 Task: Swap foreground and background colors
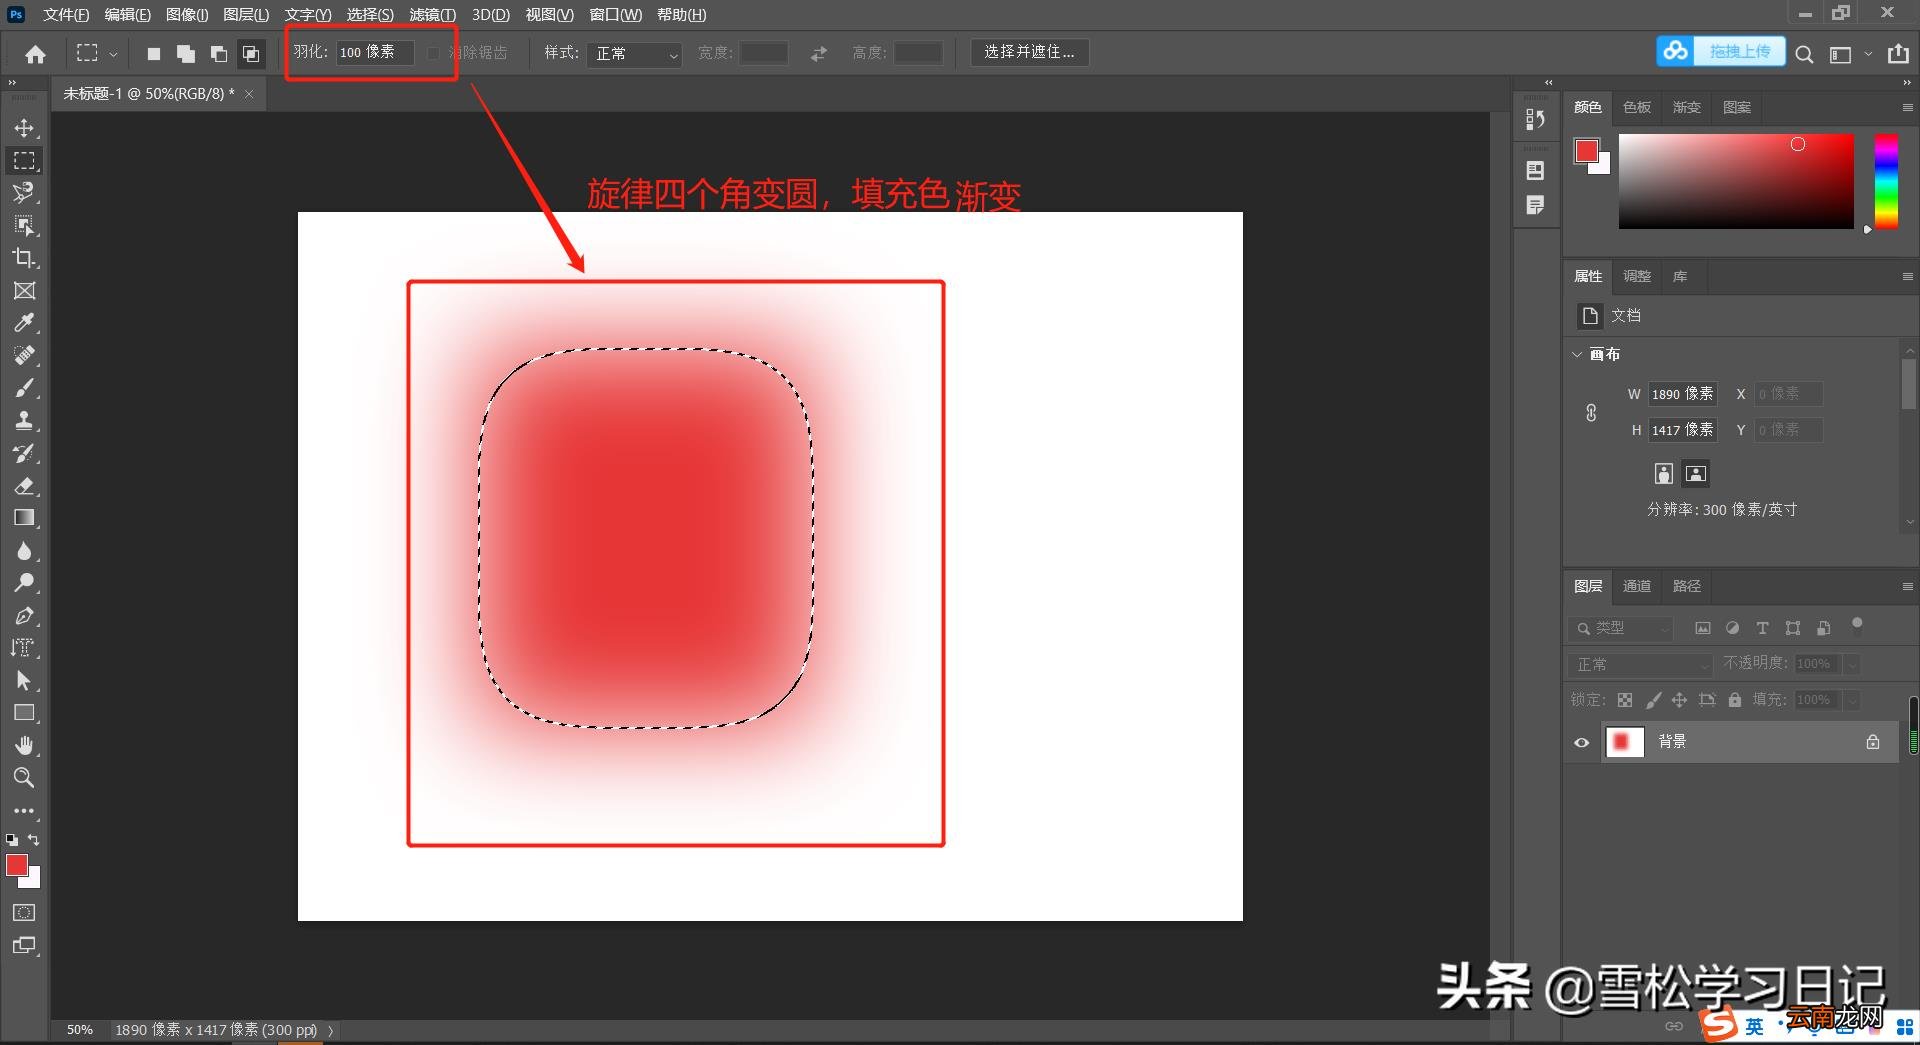click(x=34, y=840)
